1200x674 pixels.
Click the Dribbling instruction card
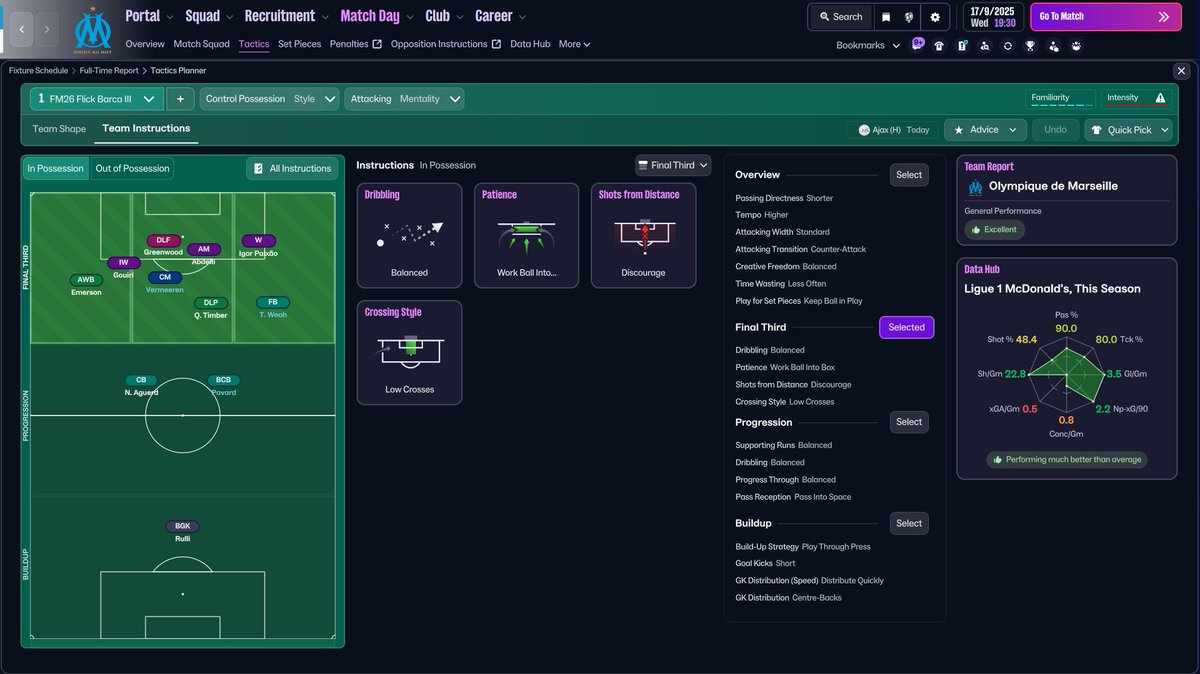click(410, 235)
